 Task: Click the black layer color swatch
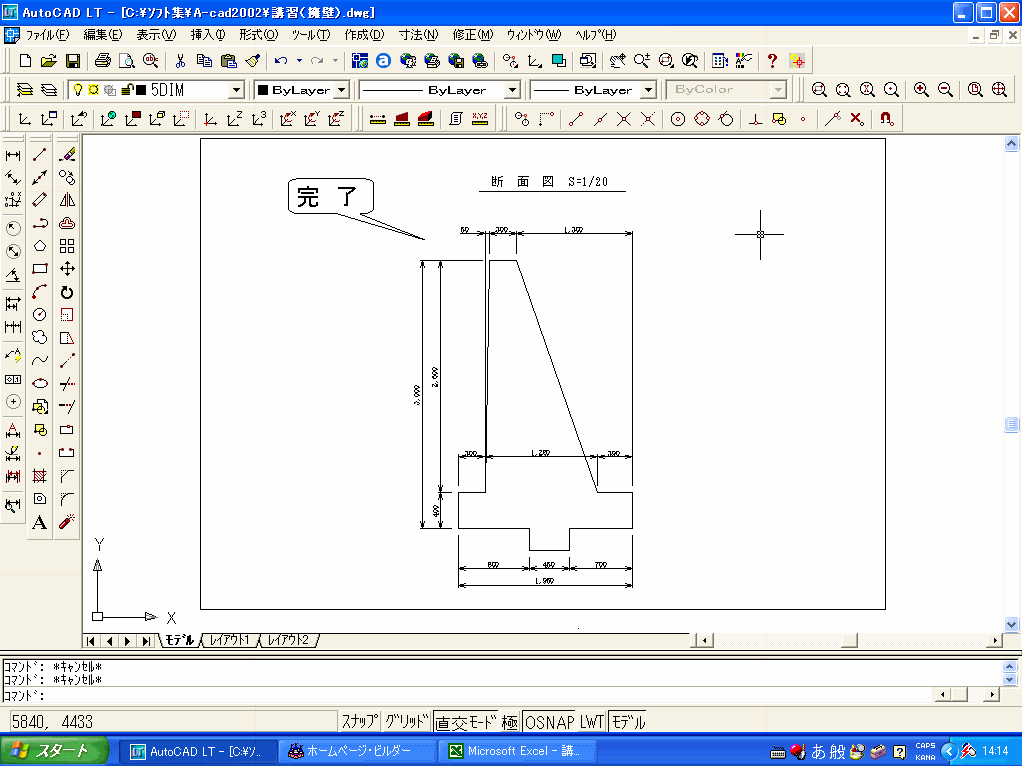click(x=141, y=89)
